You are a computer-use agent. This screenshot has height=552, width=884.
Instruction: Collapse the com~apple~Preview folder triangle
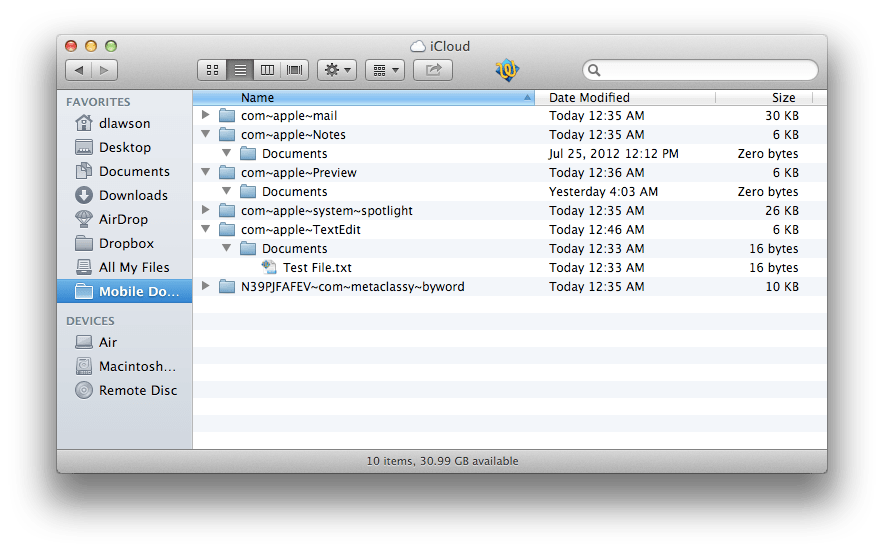(x=206, y=172)
